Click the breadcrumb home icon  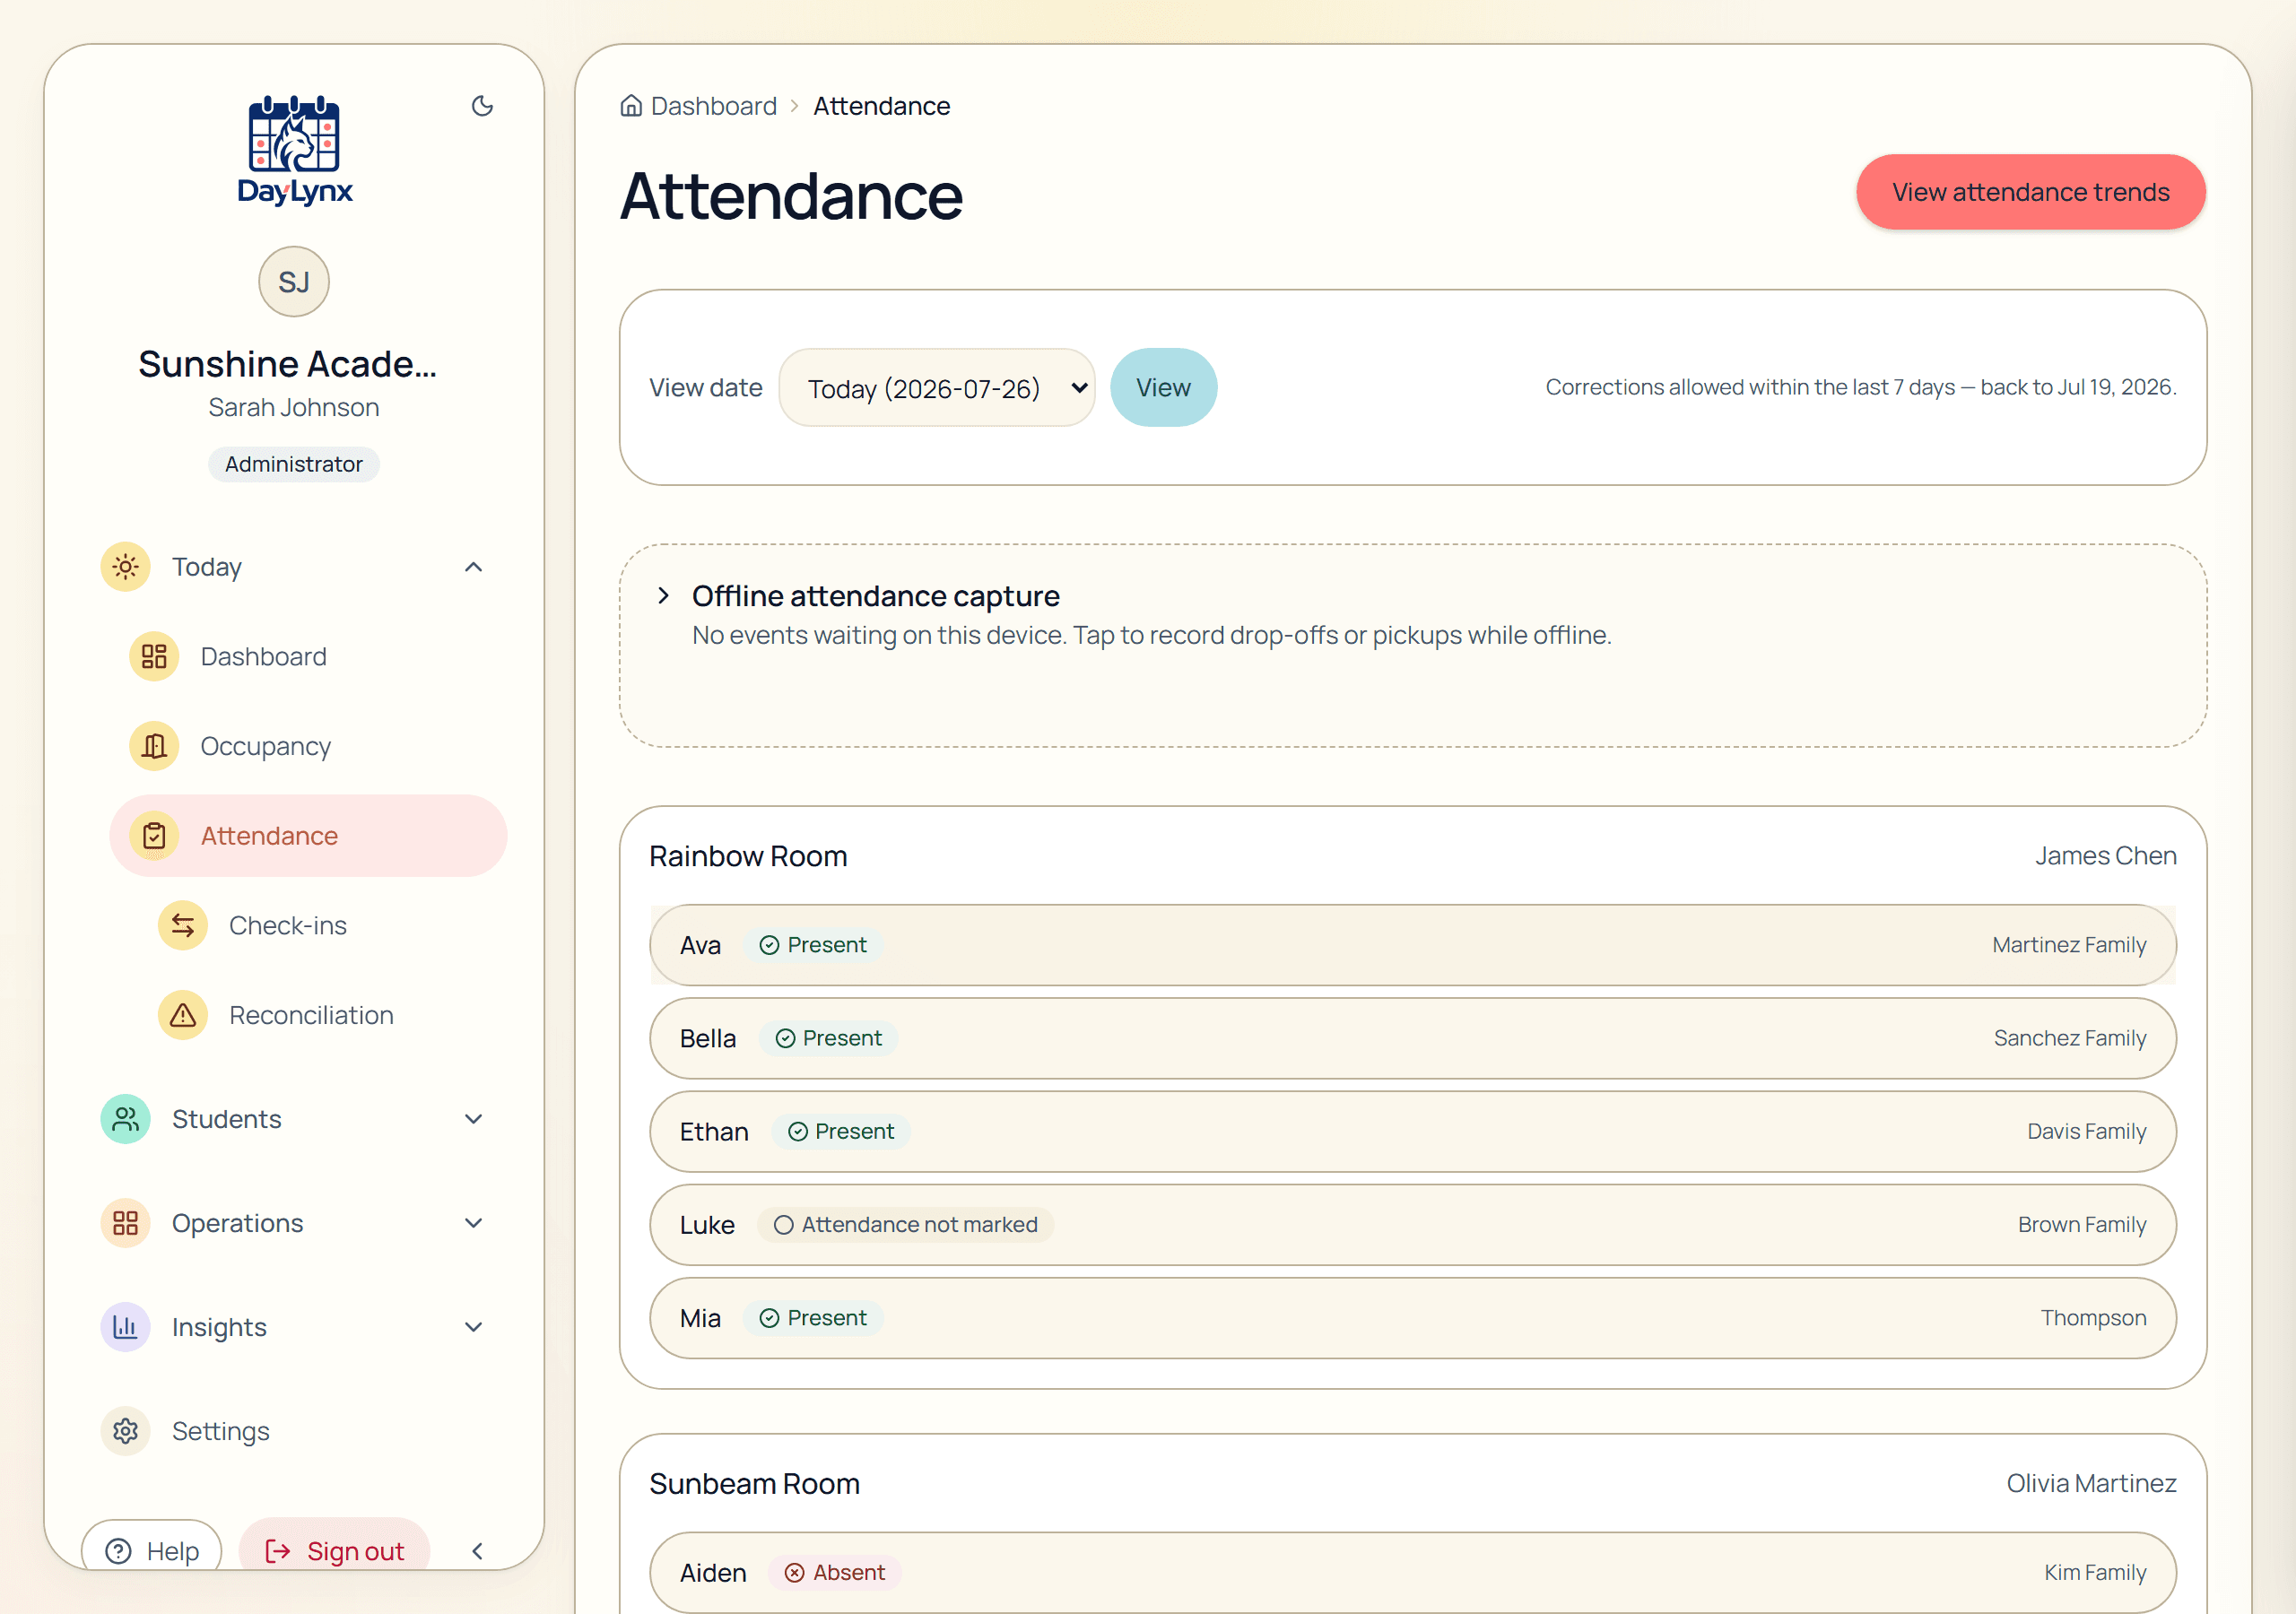click(x=631, y=105)
